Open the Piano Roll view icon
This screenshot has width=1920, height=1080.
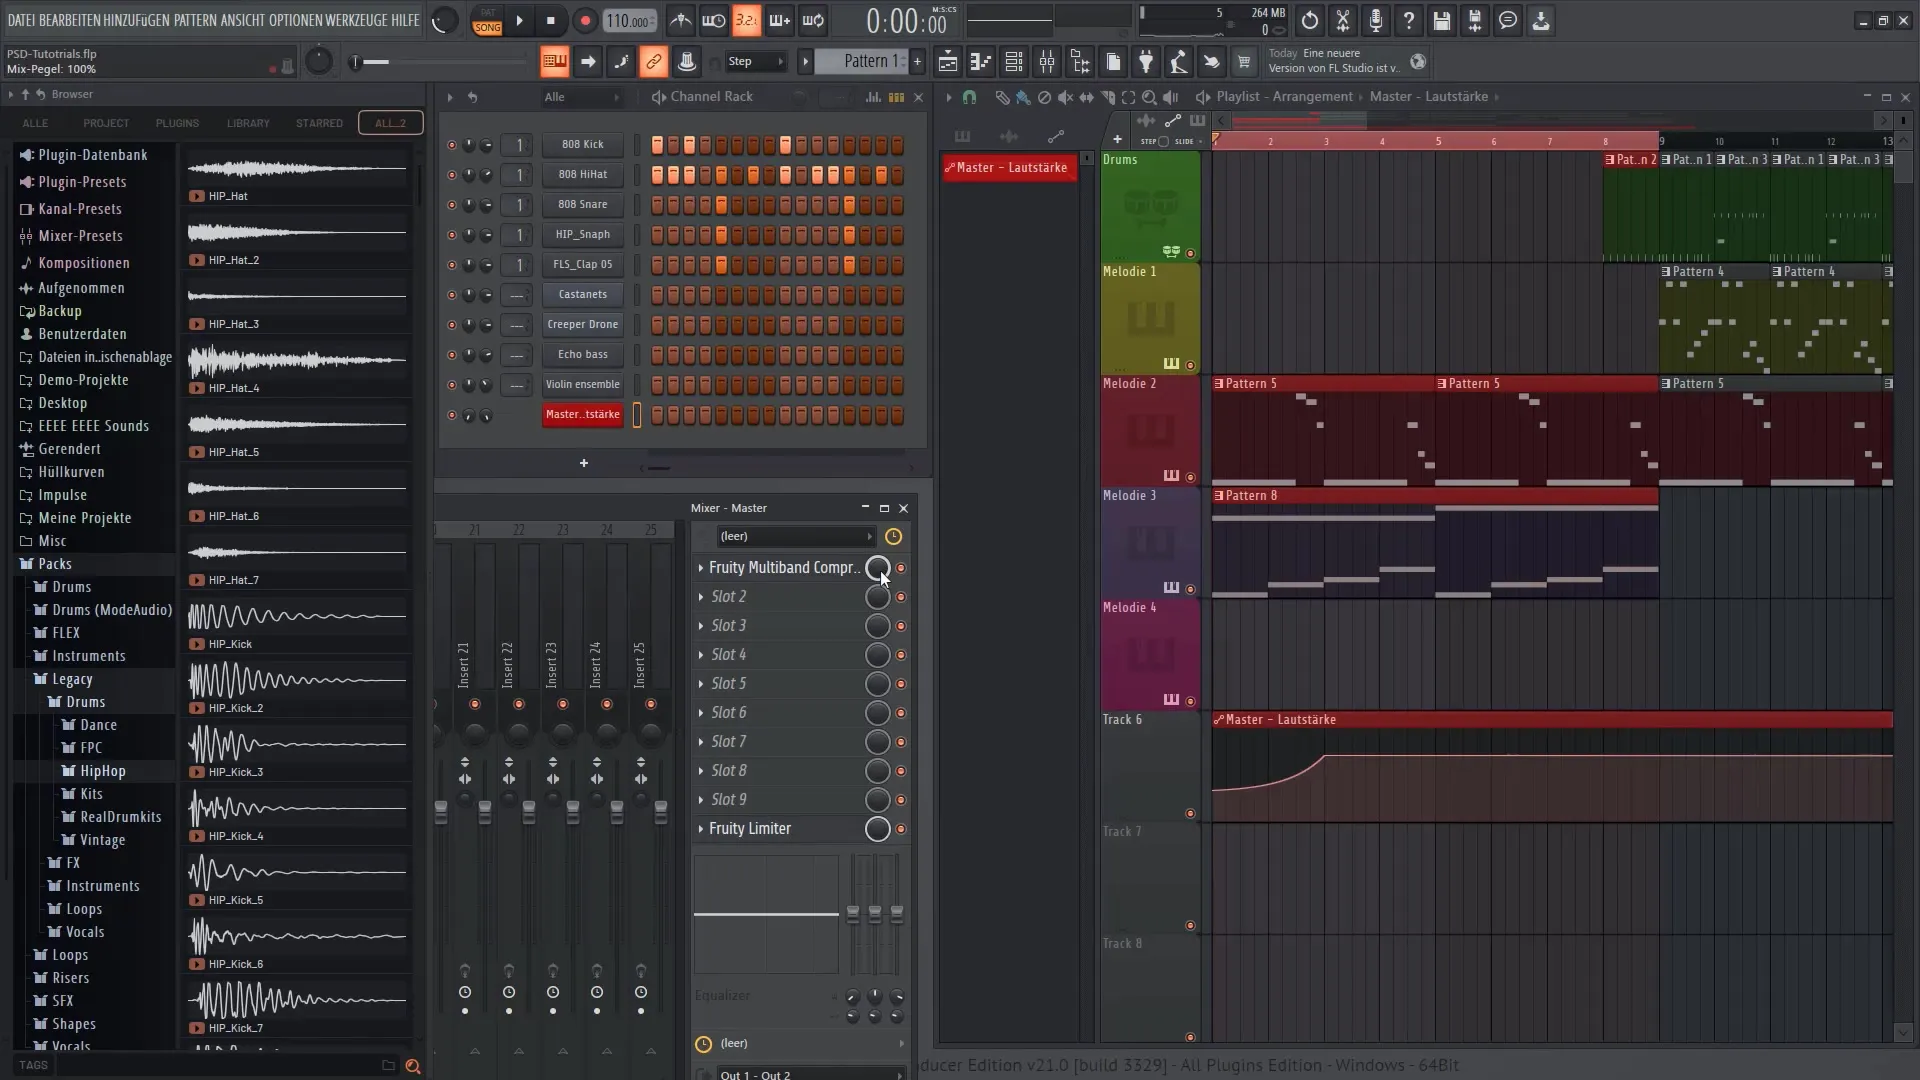tap(980, 62)
